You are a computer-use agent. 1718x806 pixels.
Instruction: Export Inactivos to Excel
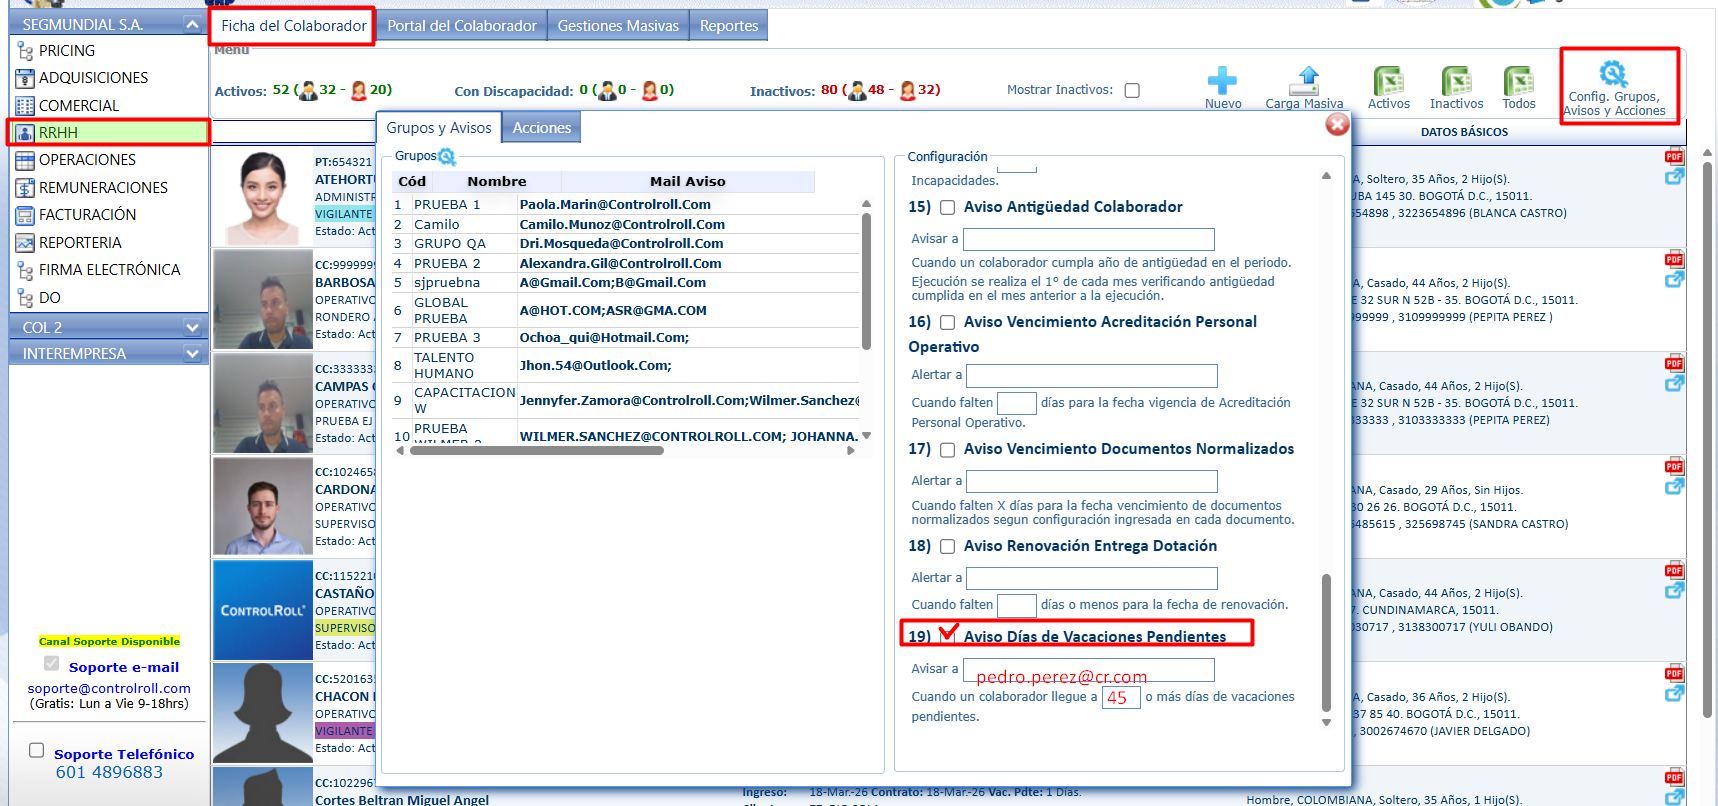(1456, 81)
